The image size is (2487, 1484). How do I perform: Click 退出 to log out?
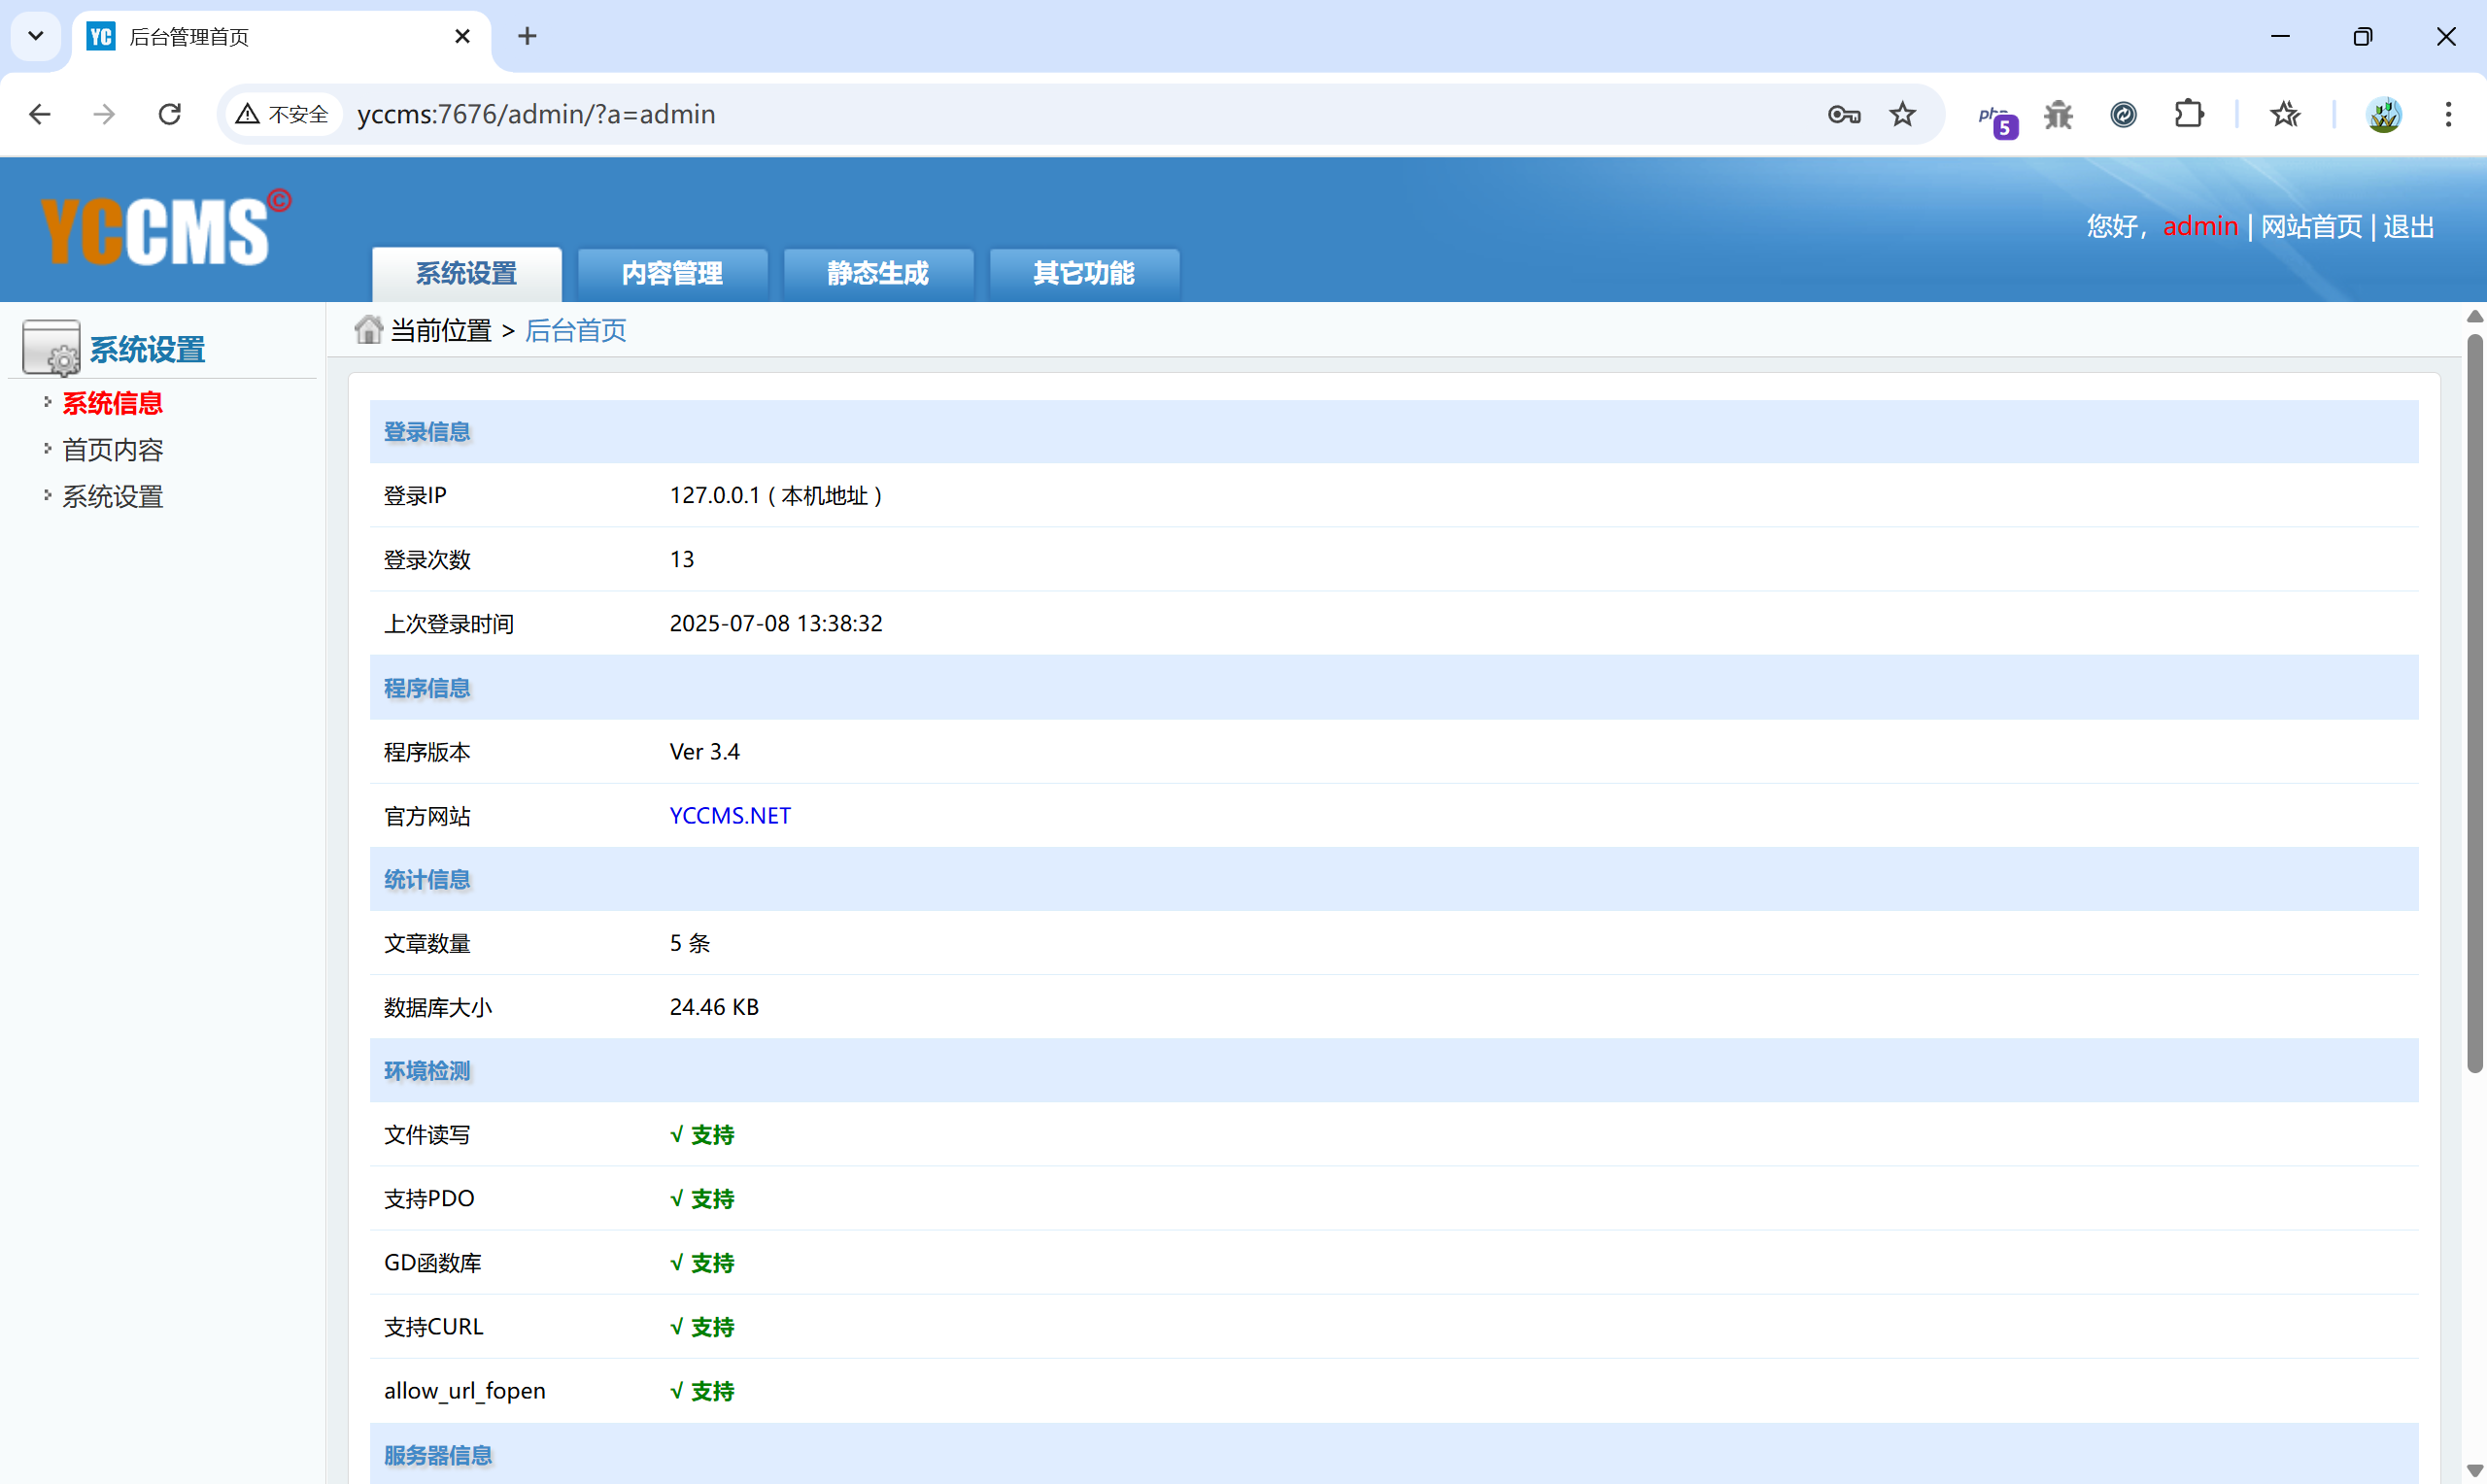(2408, 227)
